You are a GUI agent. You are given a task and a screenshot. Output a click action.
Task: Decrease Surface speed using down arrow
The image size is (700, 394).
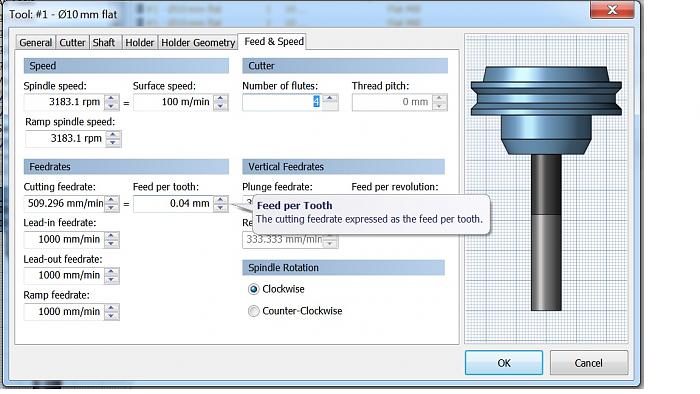221,106
